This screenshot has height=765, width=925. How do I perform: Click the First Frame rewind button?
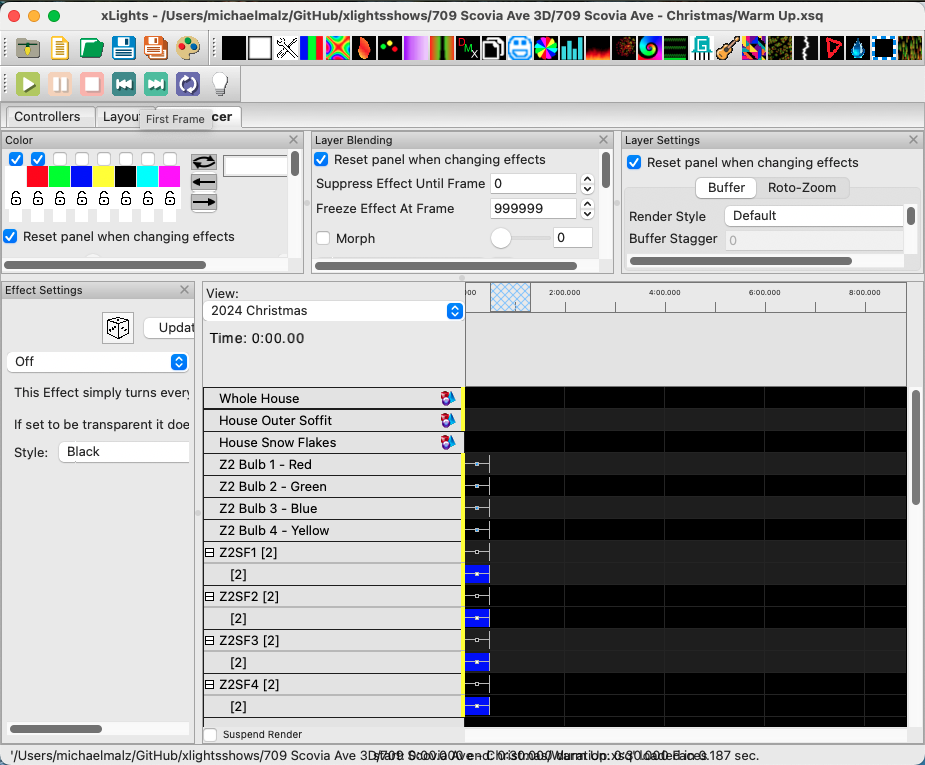pyautogui.click(x=124, y=84)
